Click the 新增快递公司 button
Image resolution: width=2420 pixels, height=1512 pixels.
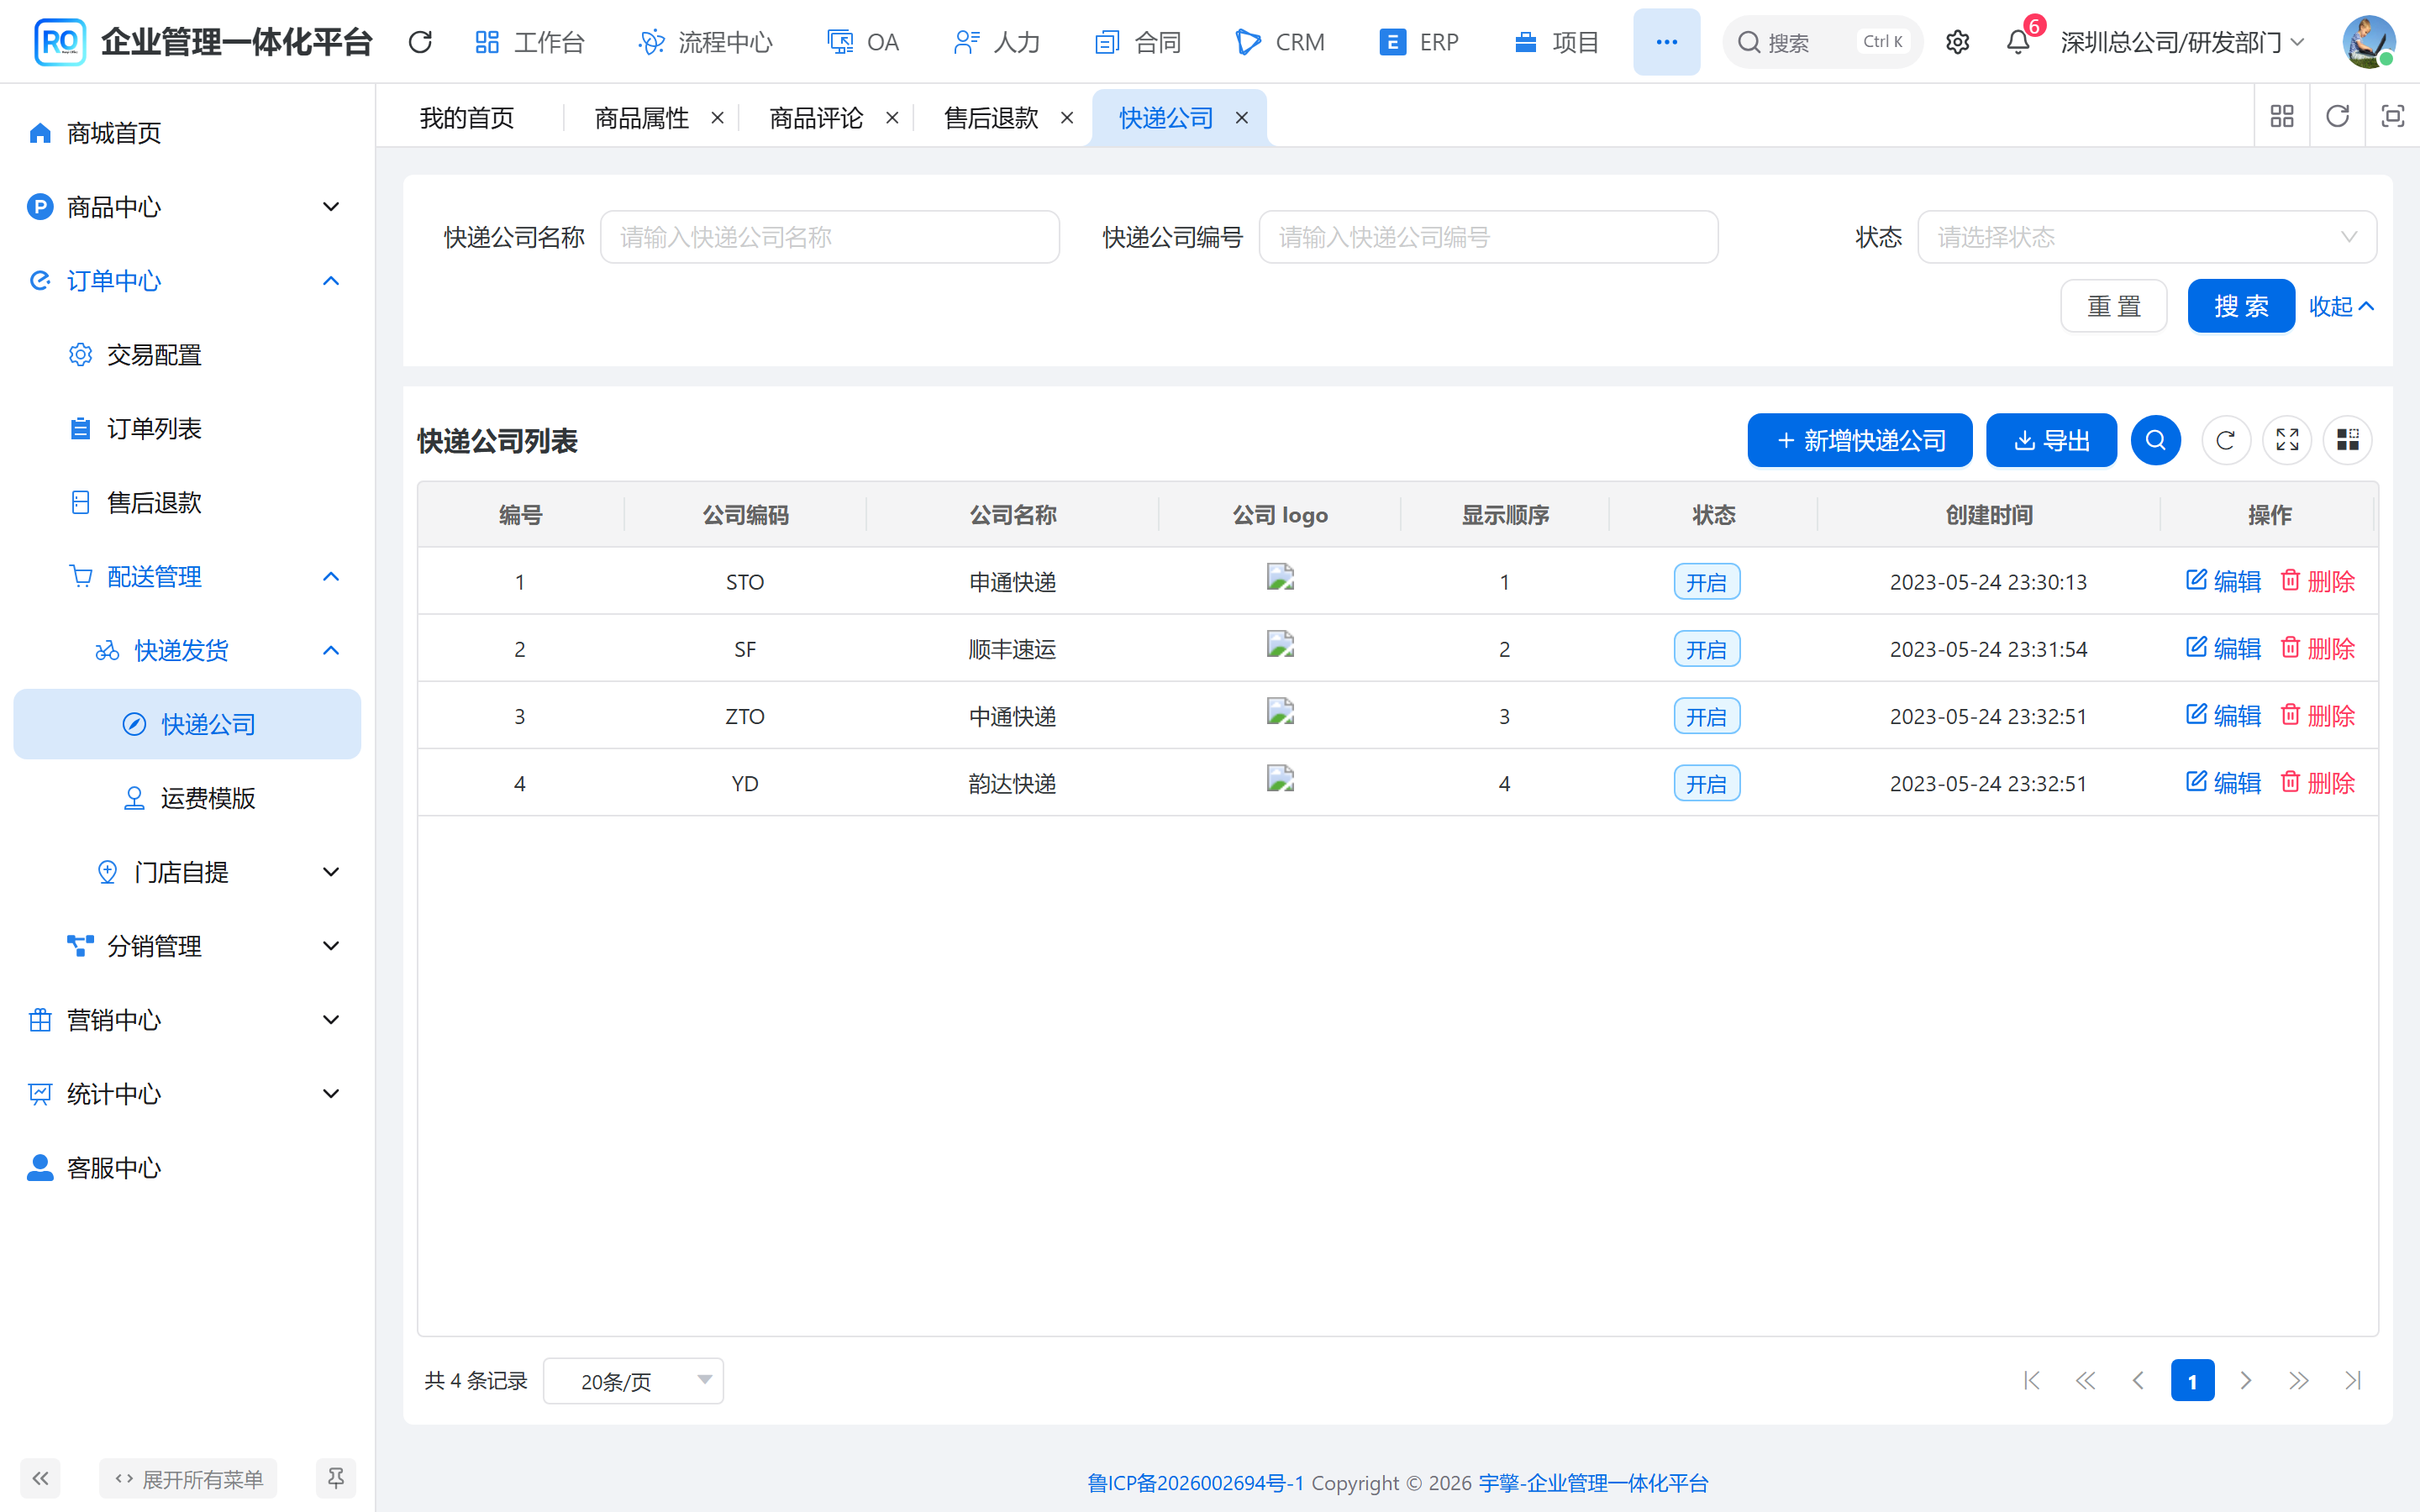point(1860,440)
